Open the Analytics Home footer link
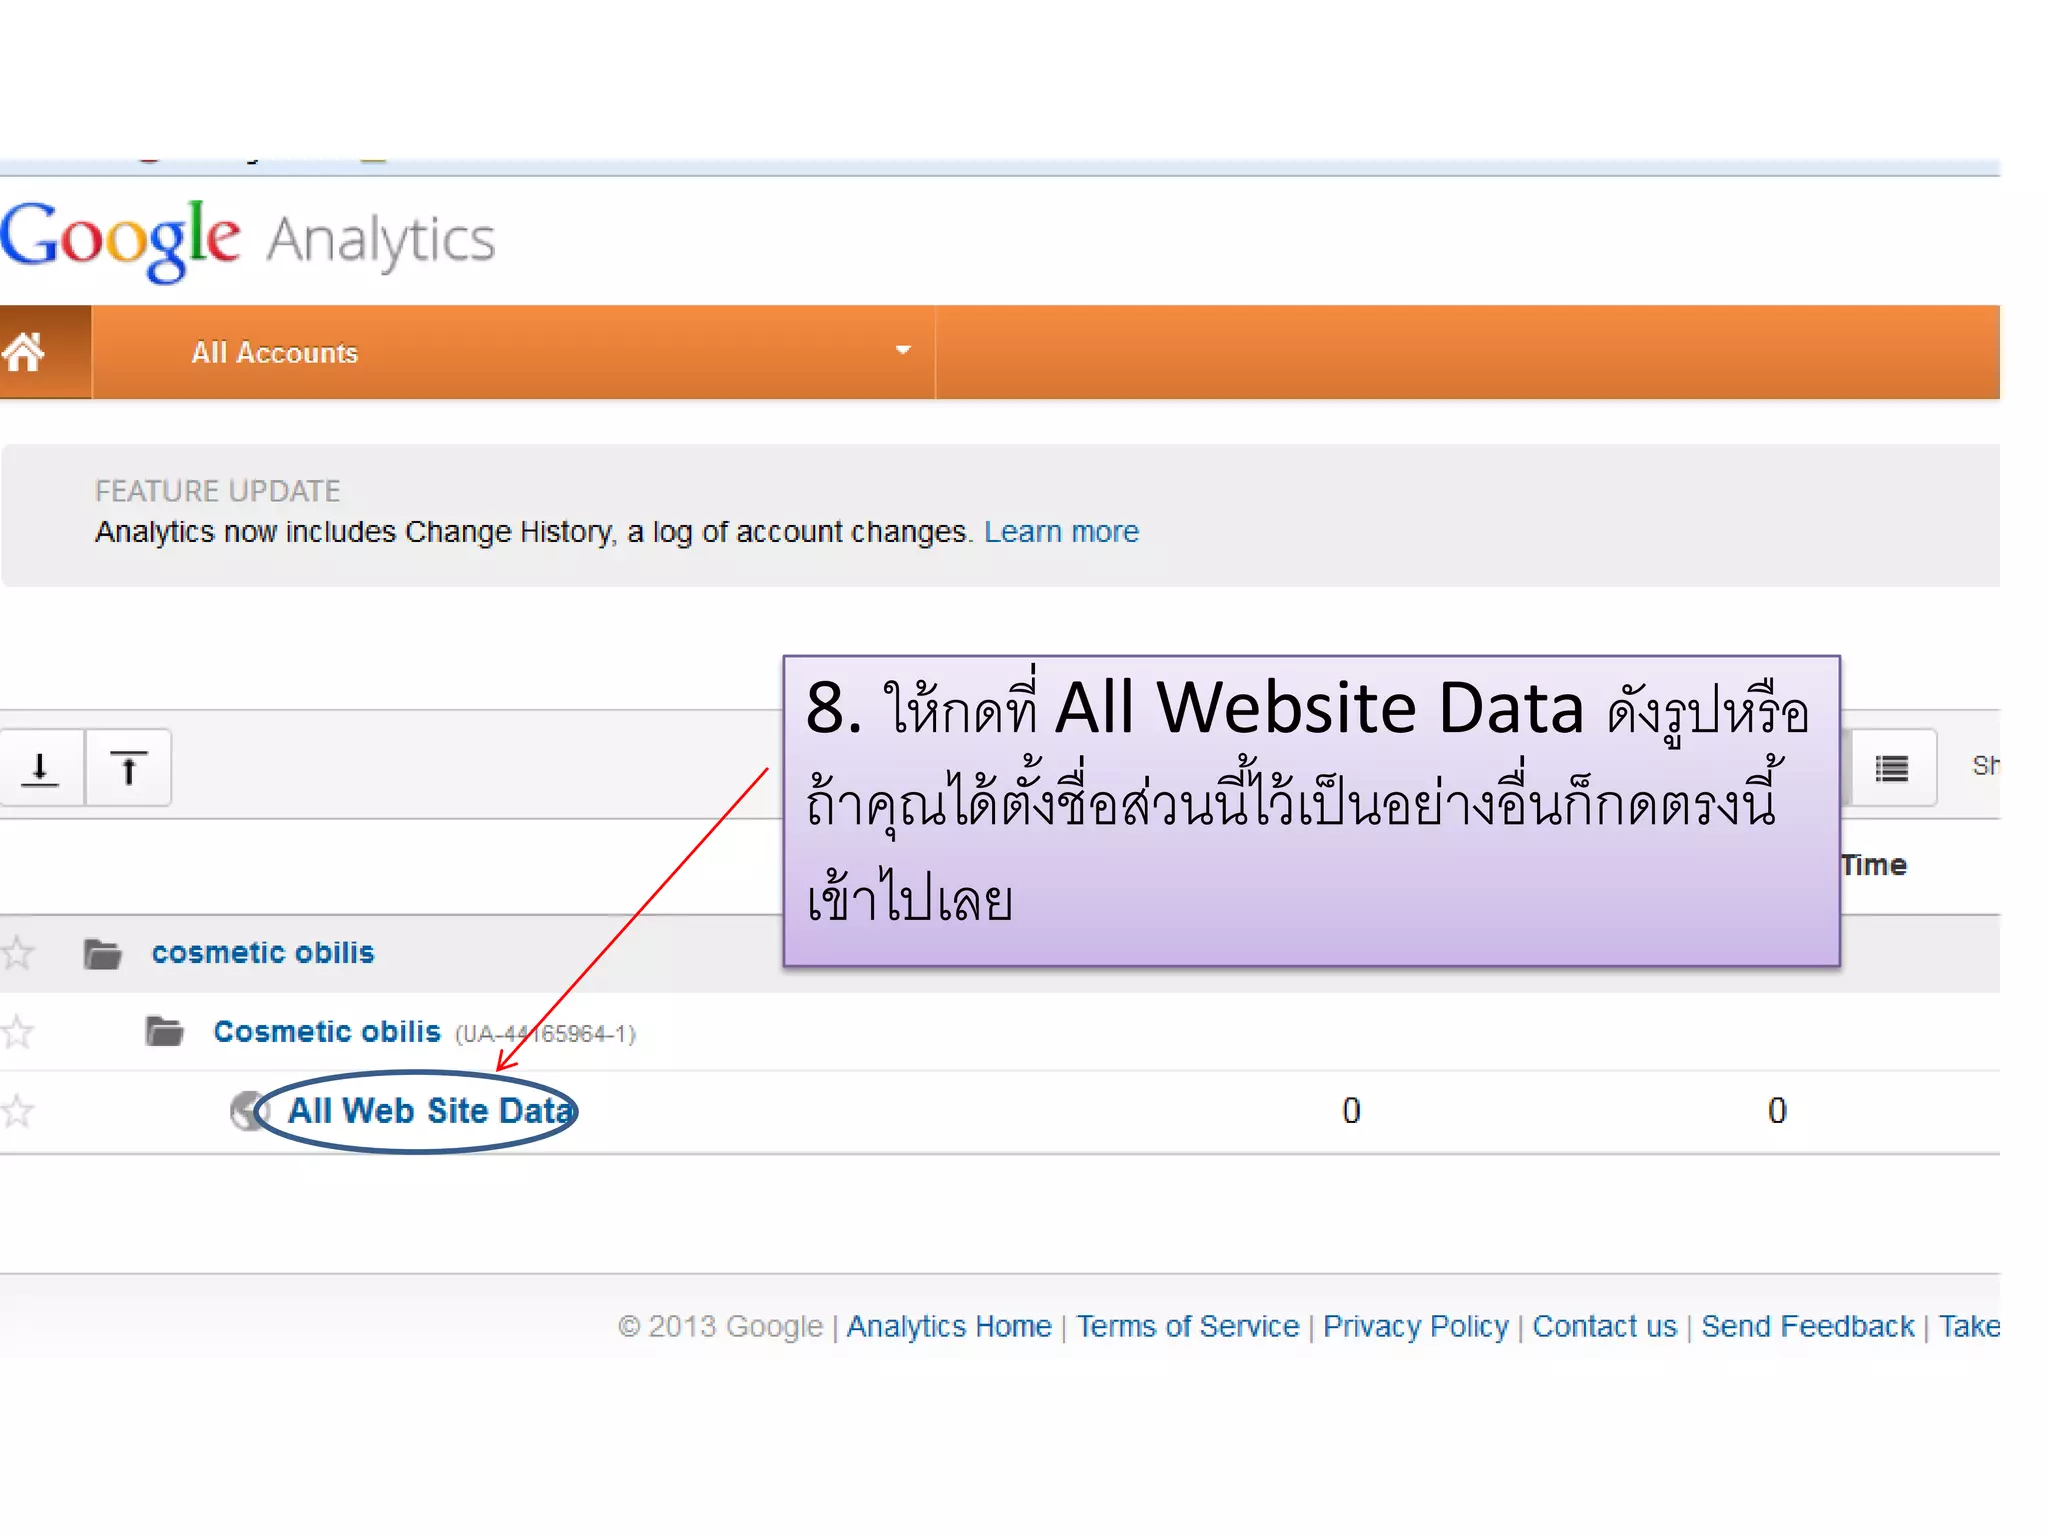This screenshot has width=2048, height=1536. point(949,1326)
